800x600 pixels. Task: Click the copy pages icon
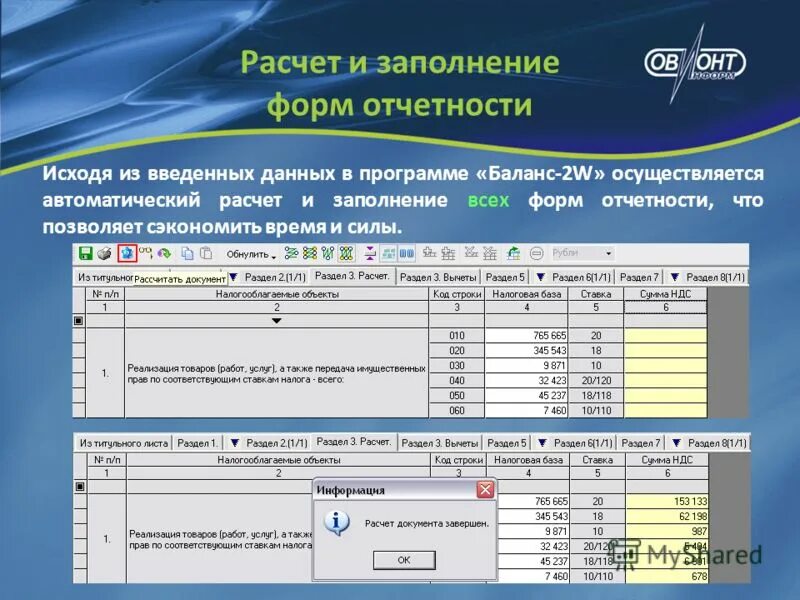coord(187,253)
